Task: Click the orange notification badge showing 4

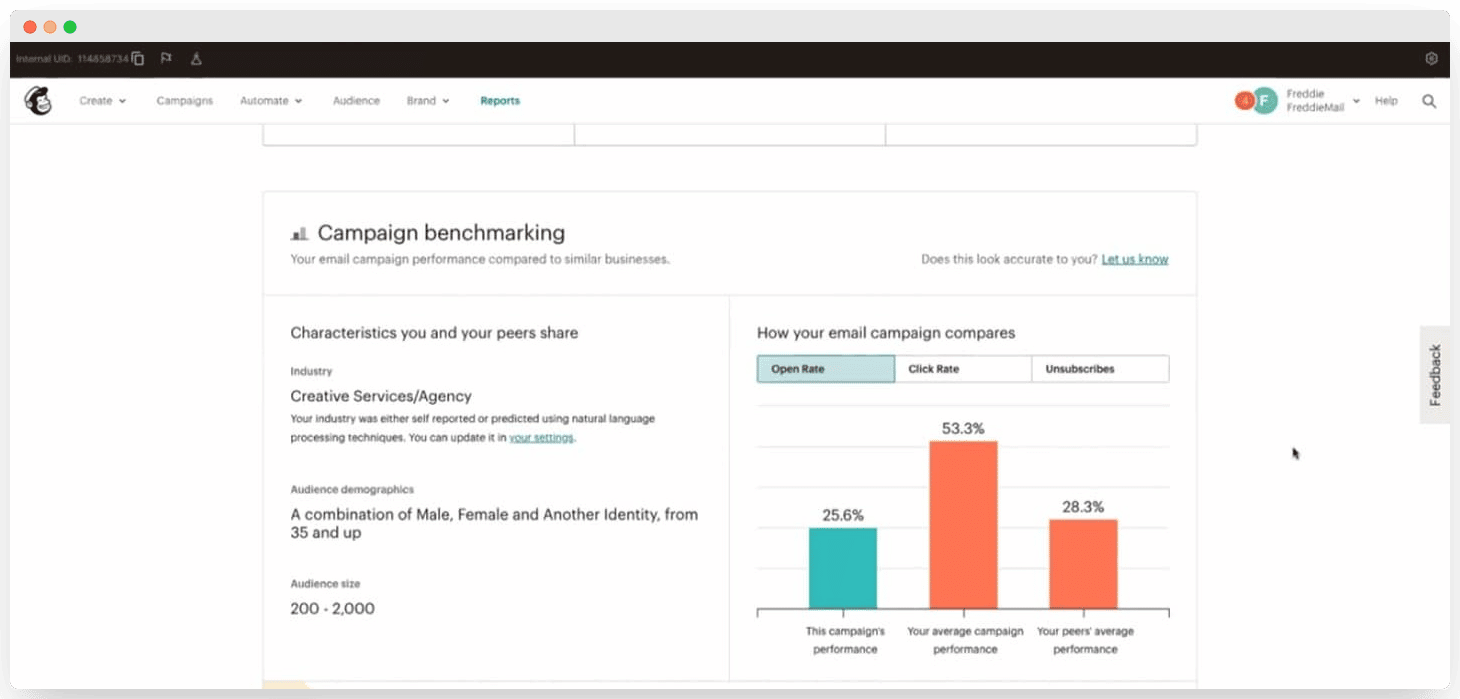Action: 1244,100
